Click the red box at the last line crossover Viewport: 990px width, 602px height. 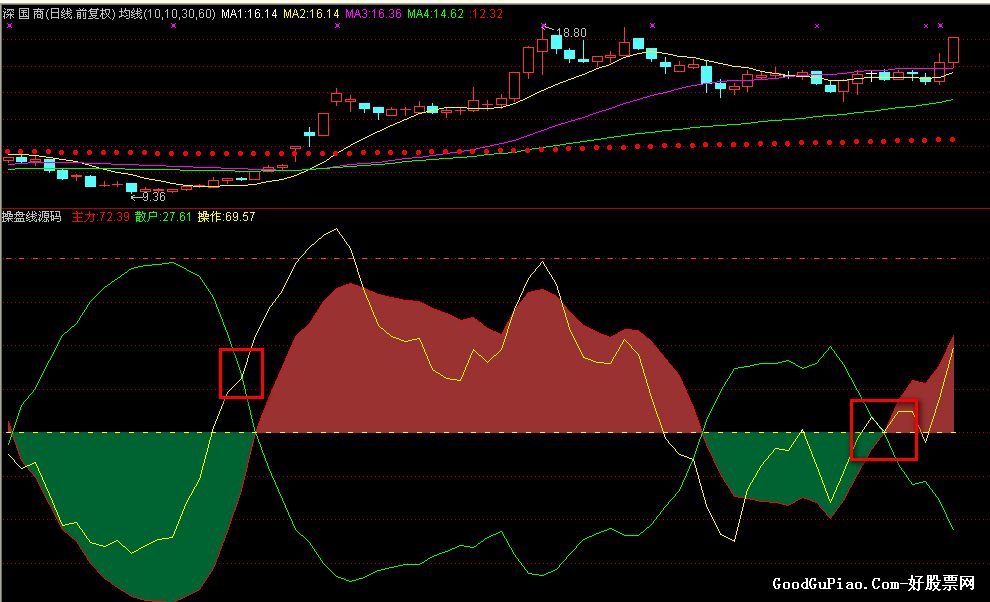(x=883, y=430)
